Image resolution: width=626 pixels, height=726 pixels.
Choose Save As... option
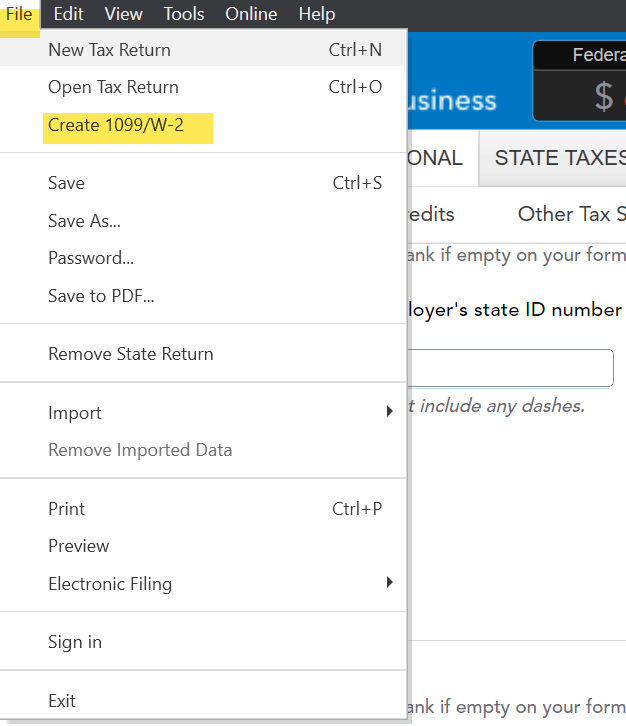tap(84, 221)
